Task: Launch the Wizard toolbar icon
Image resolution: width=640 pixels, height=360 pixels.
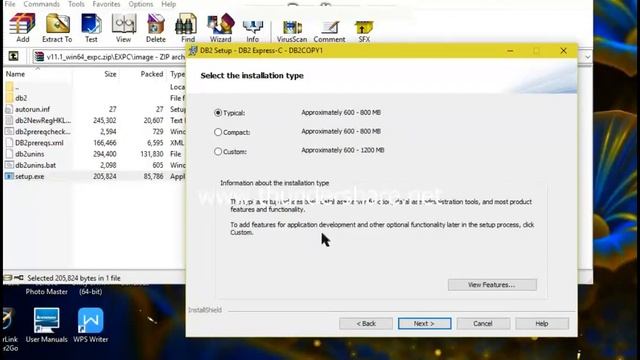Action: pyautogui.click(x=220, y=28)
